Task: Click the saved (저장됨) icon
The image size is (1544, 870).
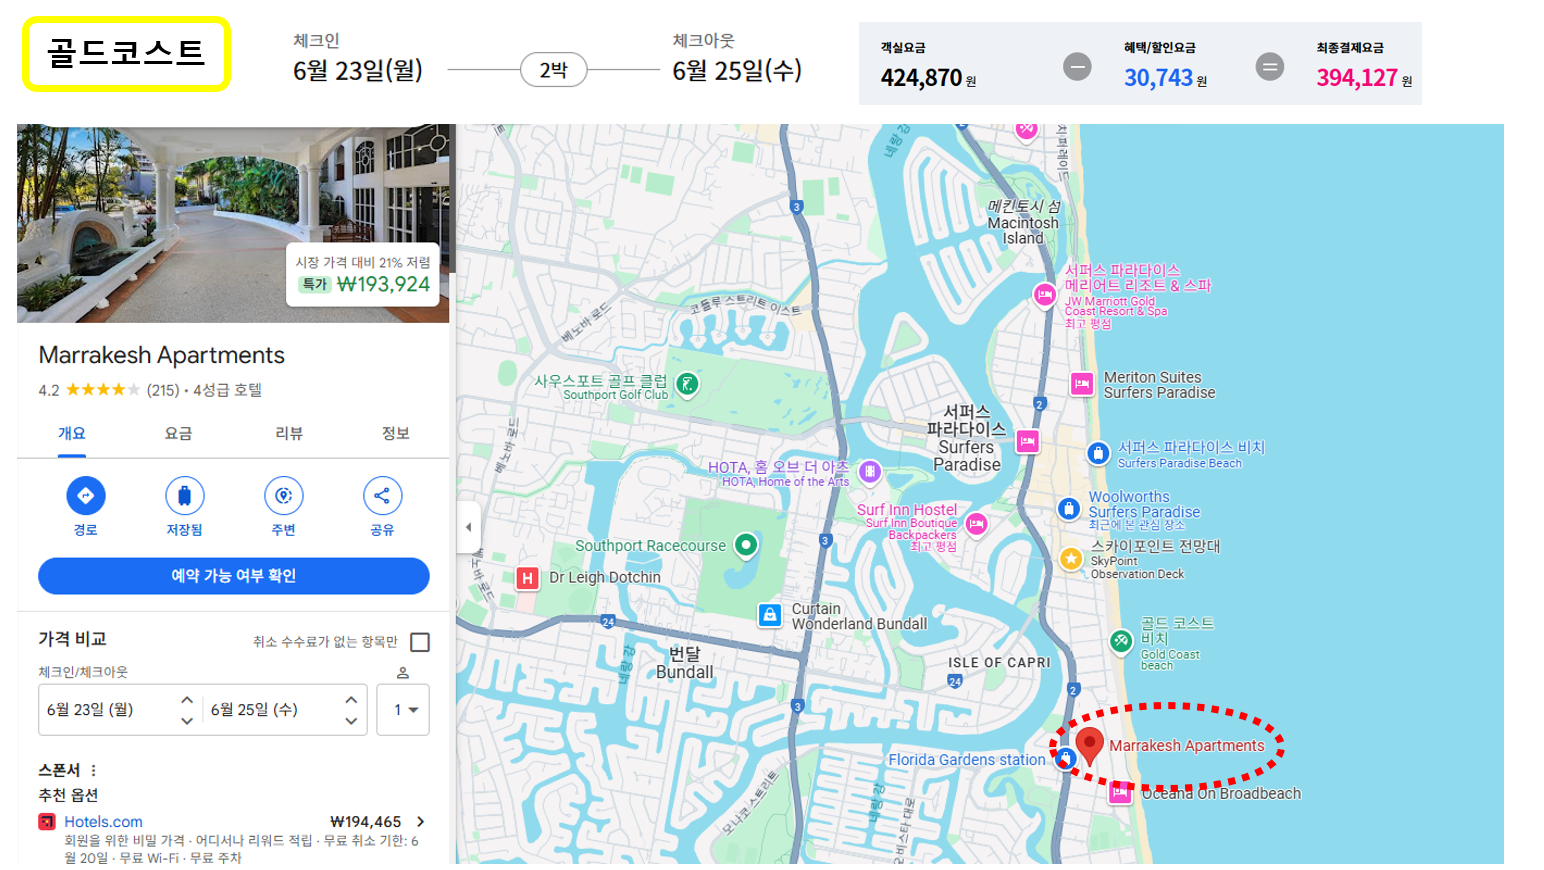Action: click(184, 495)
